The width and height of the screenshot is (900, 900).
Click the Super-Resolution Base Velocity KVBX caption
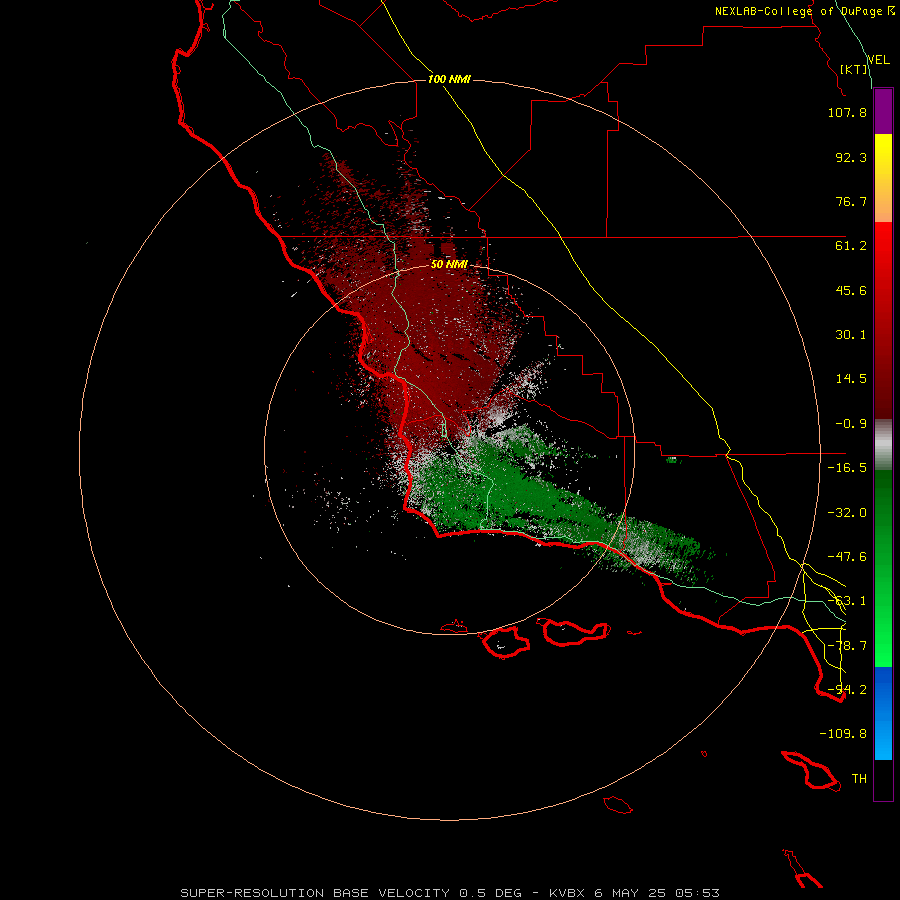point(449,893)
